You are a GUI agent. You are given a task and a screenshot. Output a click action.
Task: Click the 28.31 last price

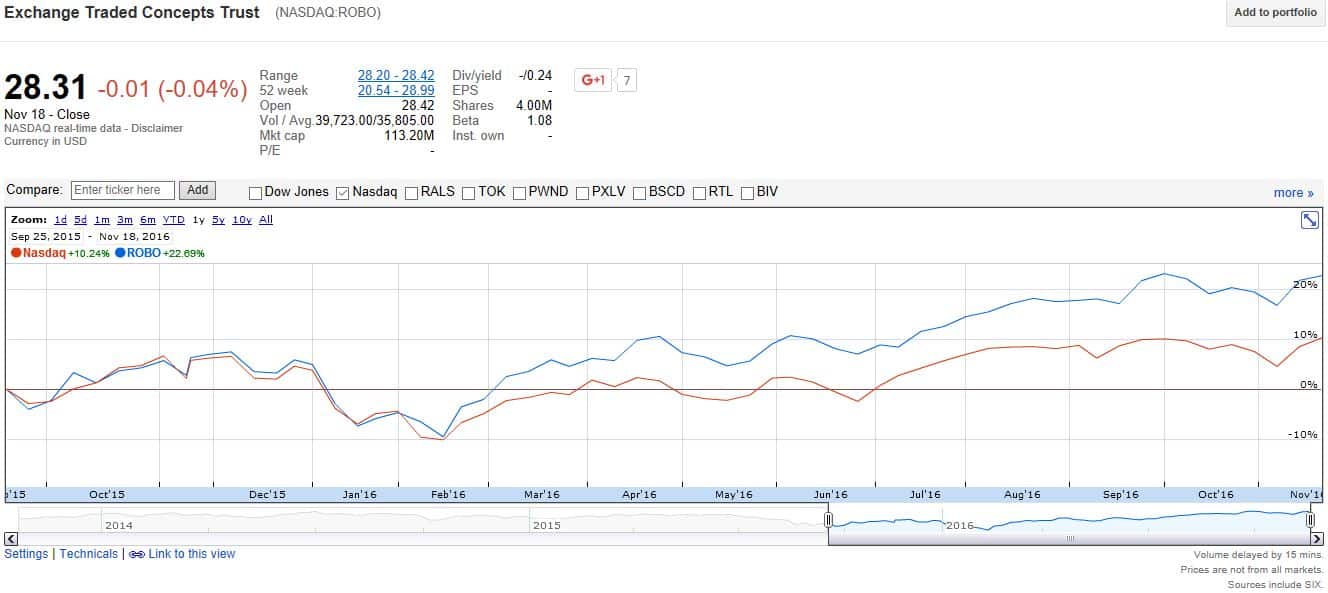[46, 87]
